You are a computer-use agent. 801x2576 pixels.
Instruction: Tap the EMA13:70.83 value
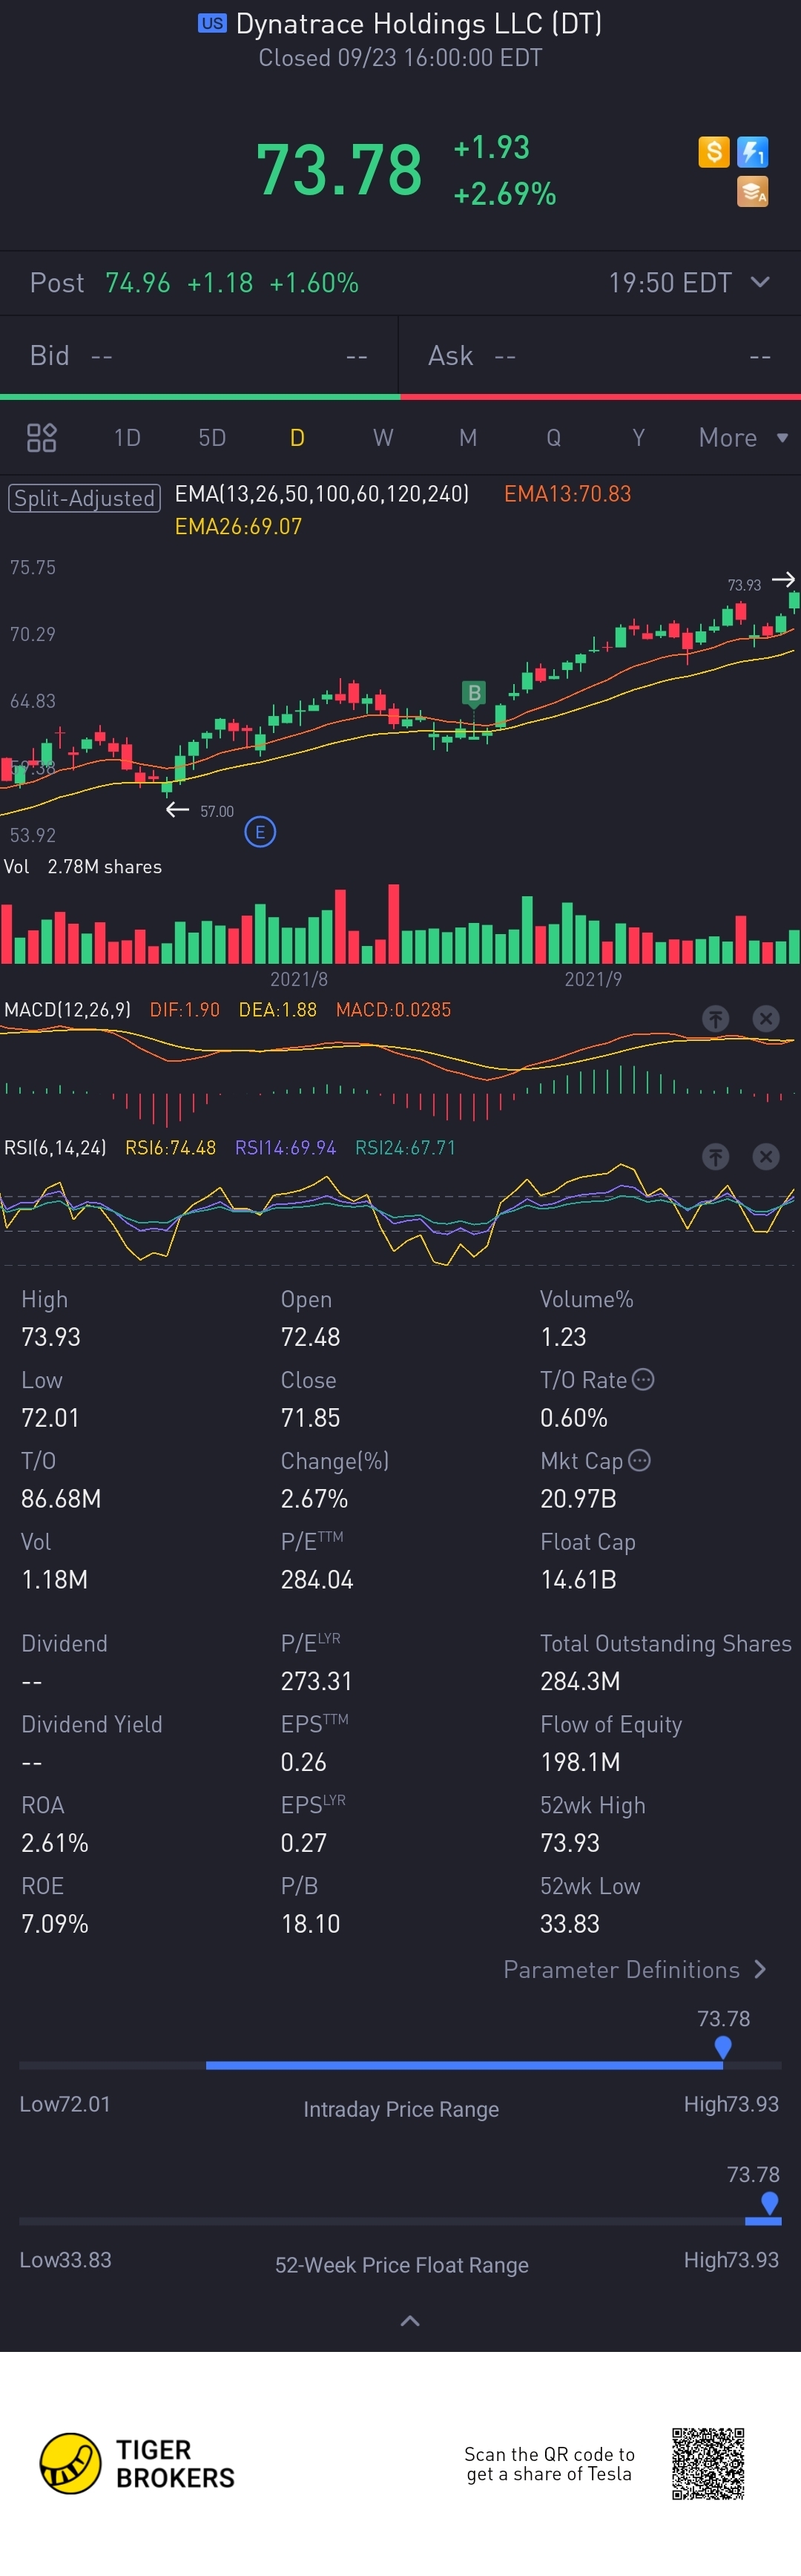[567, 493]
